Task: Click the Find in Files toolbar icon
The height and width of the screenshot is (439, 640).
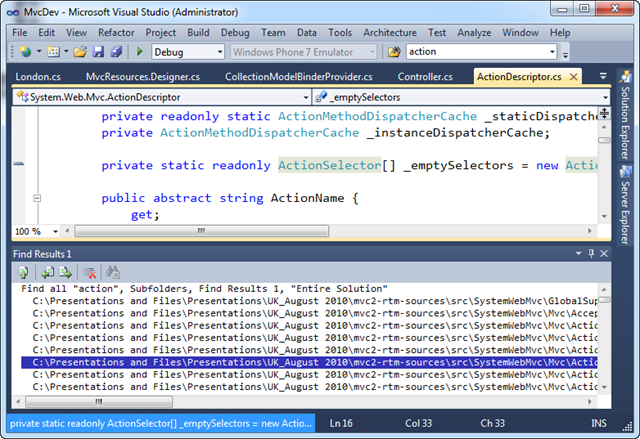Action: (394, 52)
